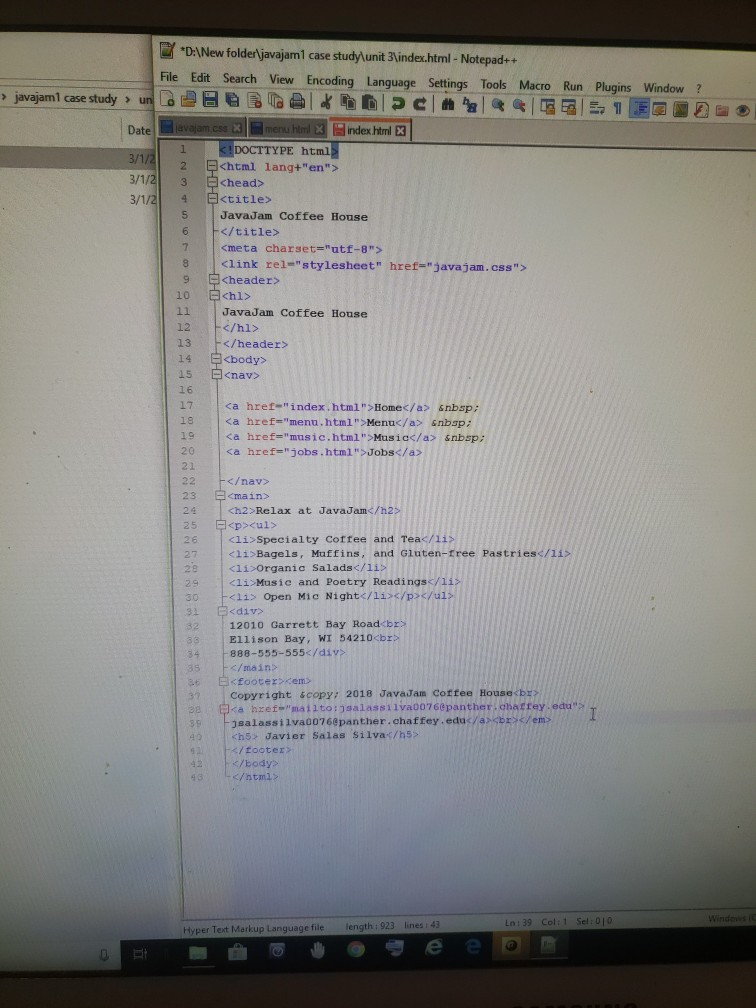This screenshot has height=1008, width=756.
Task: Open Find with binoculars icon
Action: [448, 104]
